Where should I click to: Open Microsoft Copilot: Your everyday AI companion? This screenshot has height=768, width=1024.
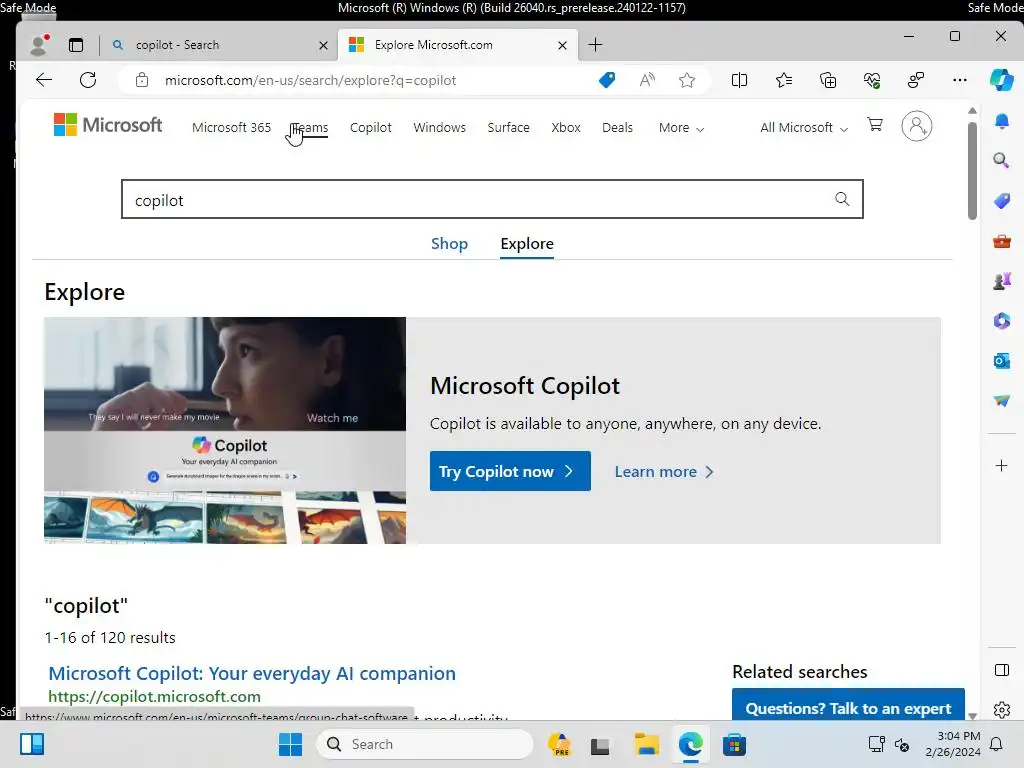point(252,673)
